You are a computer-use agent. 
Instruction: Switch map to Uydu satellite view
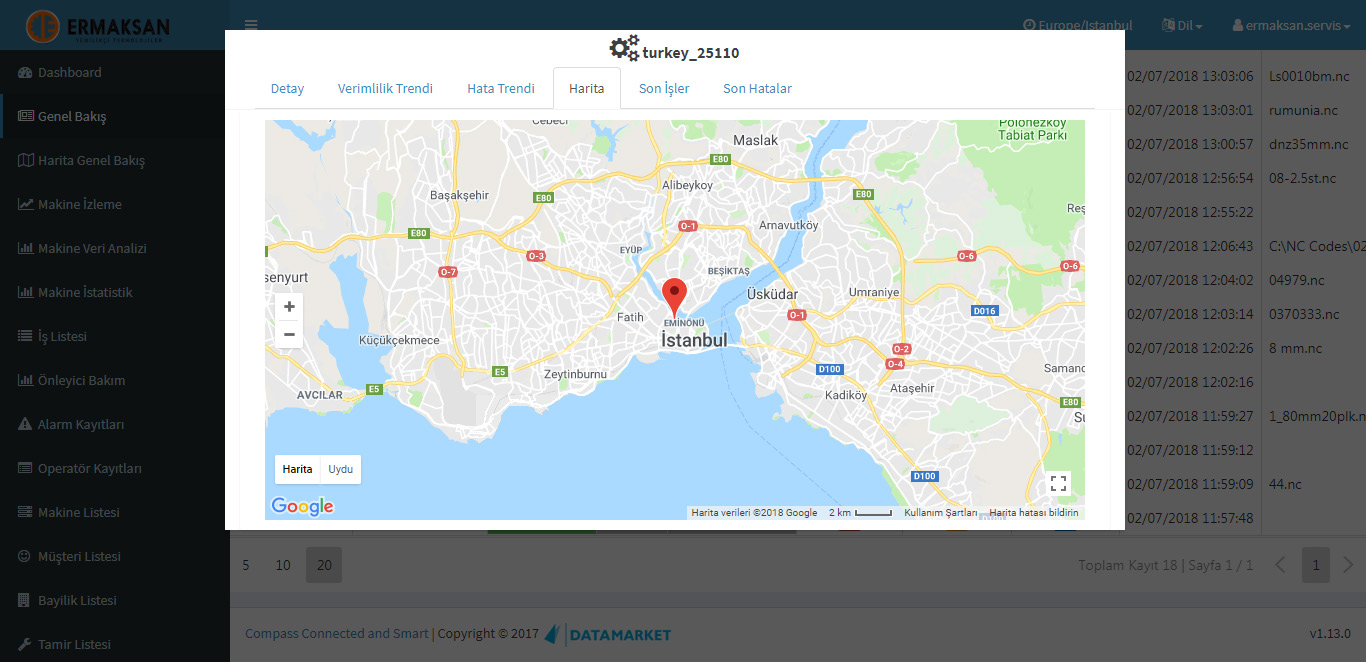340,469
